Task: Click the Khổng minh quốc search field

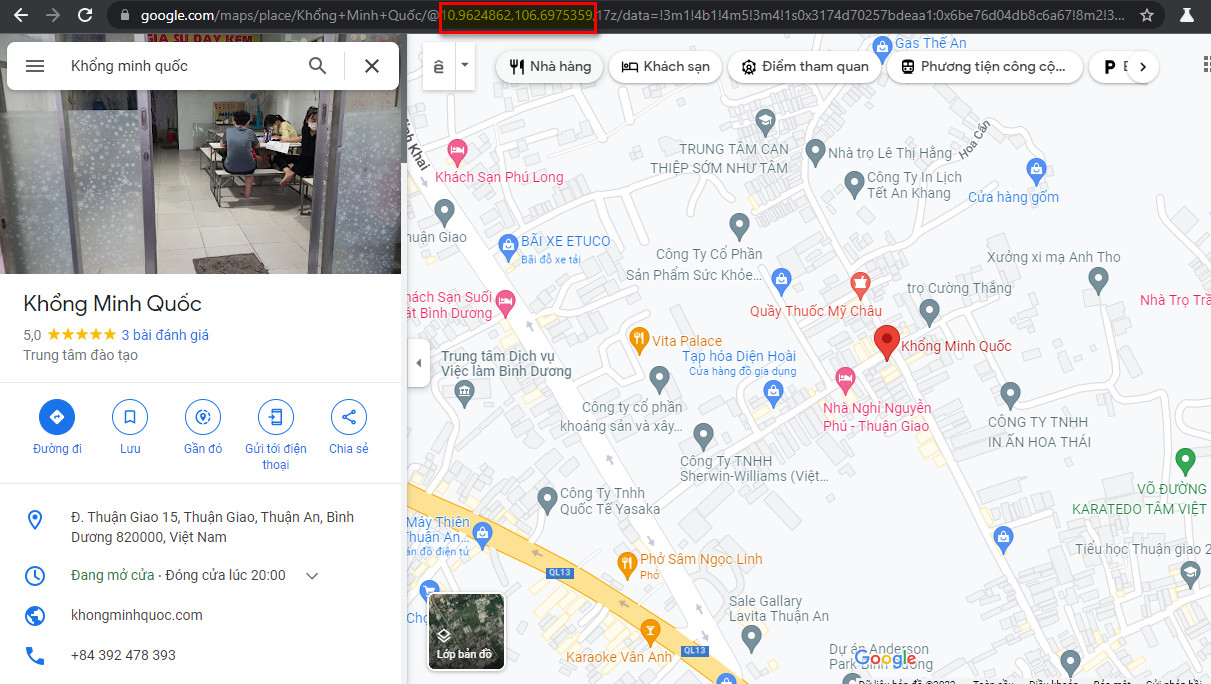Action: 180,66
